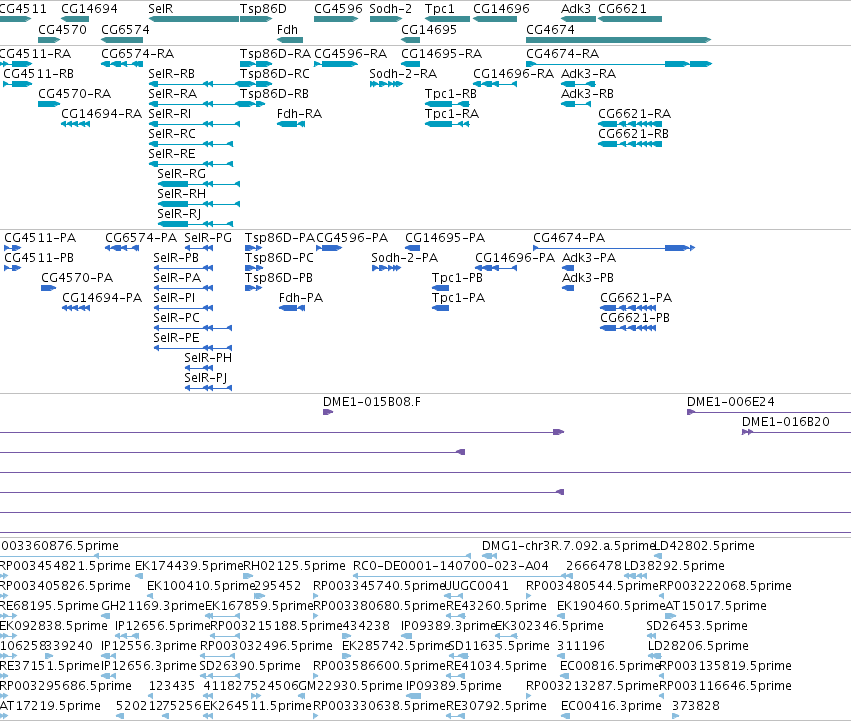851x721 pixels.
Task: Open the DME1-006E24 feature
Action: coord(769,412)
